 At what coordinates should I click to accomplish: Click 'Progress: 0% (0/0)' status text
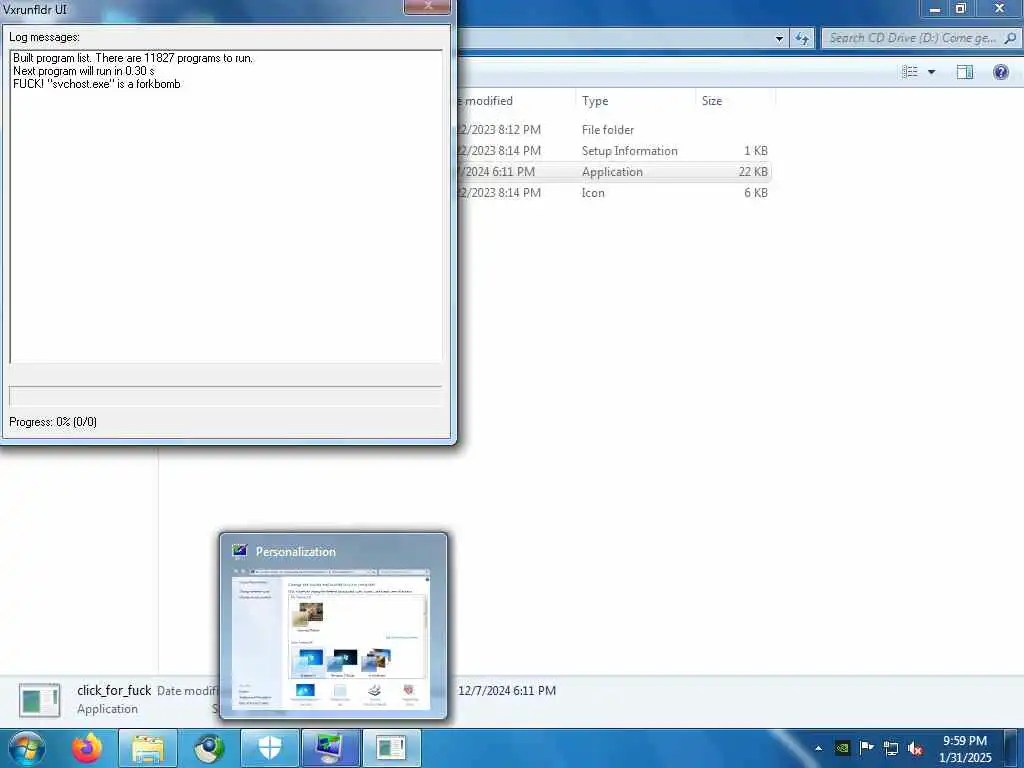coord(53,422)
